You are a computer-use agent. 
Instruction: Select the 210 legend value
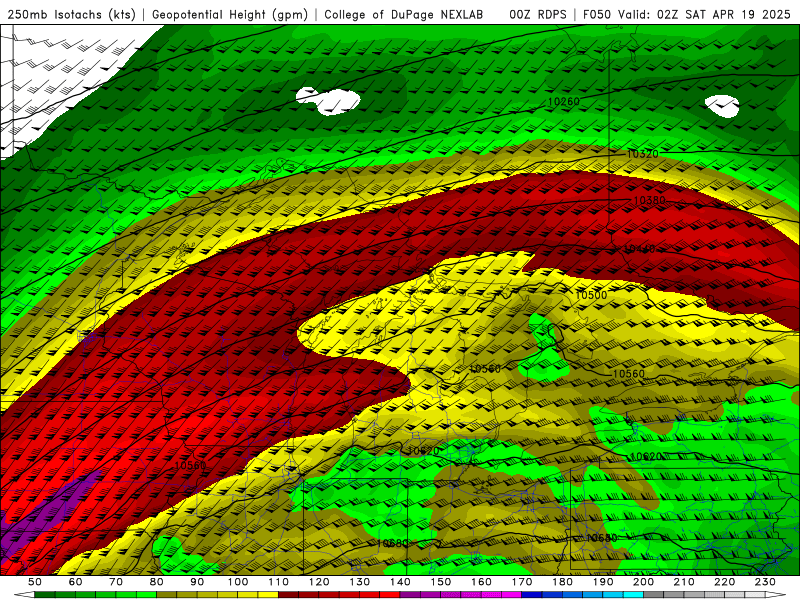pyautogui.click(x=684, y=582)
